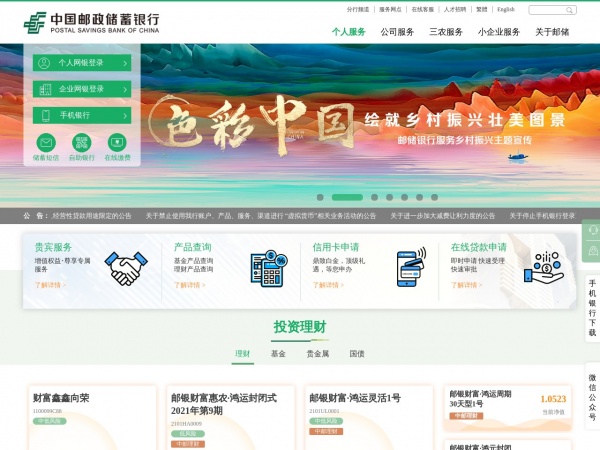Click 了解详情 under 产品查询
600x450 pixels.
(x=189, y=285)
